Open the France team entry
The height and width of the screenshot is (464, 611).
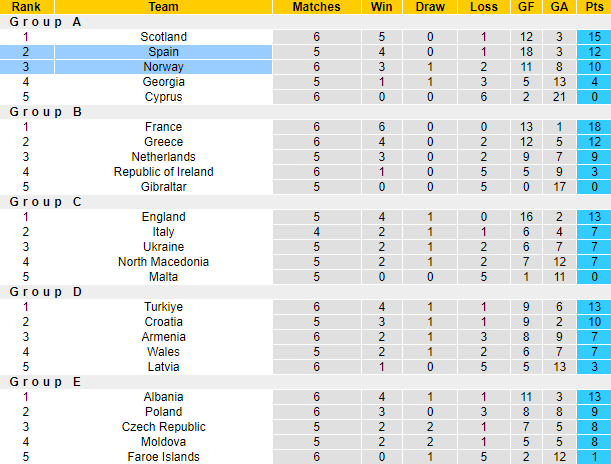[163, 127]
